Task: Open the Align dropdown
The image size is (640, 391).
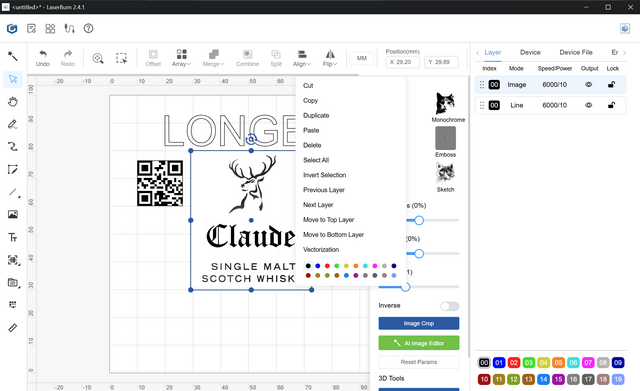Action: tap(302, 58)
